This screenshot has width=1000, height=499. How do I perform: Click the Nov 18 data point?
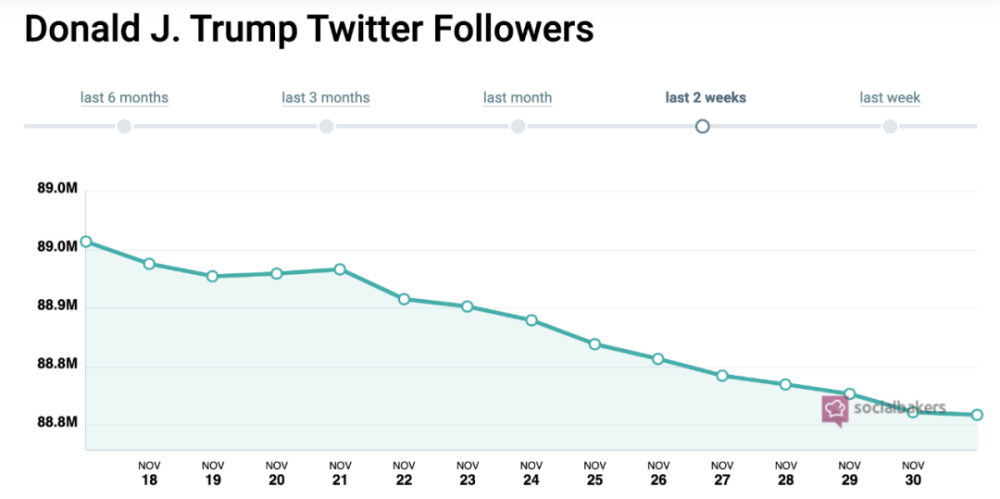149,264
